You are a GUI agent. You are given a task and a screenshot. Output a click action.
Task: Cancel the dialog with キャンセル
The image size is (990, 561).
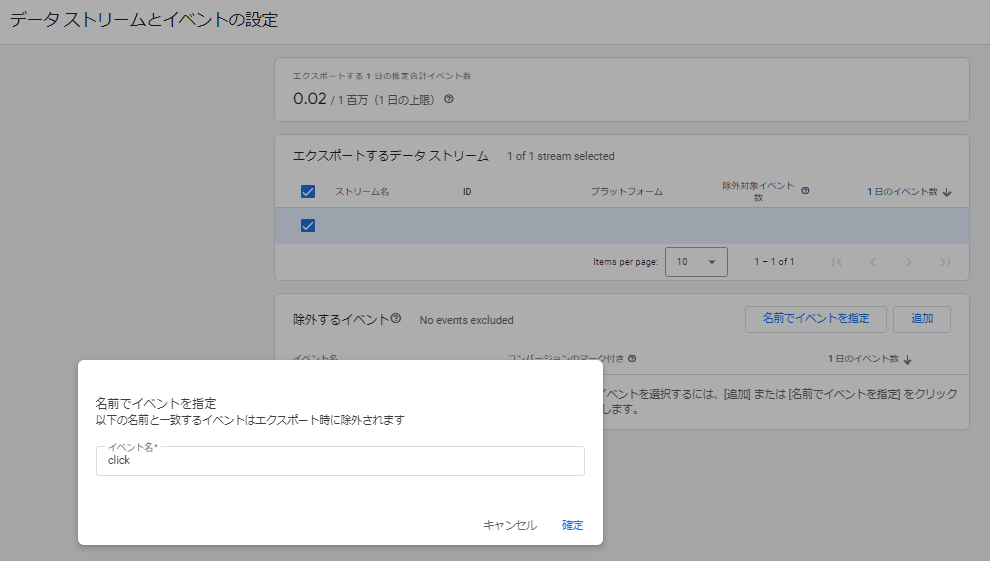click(x=510, y=525)
